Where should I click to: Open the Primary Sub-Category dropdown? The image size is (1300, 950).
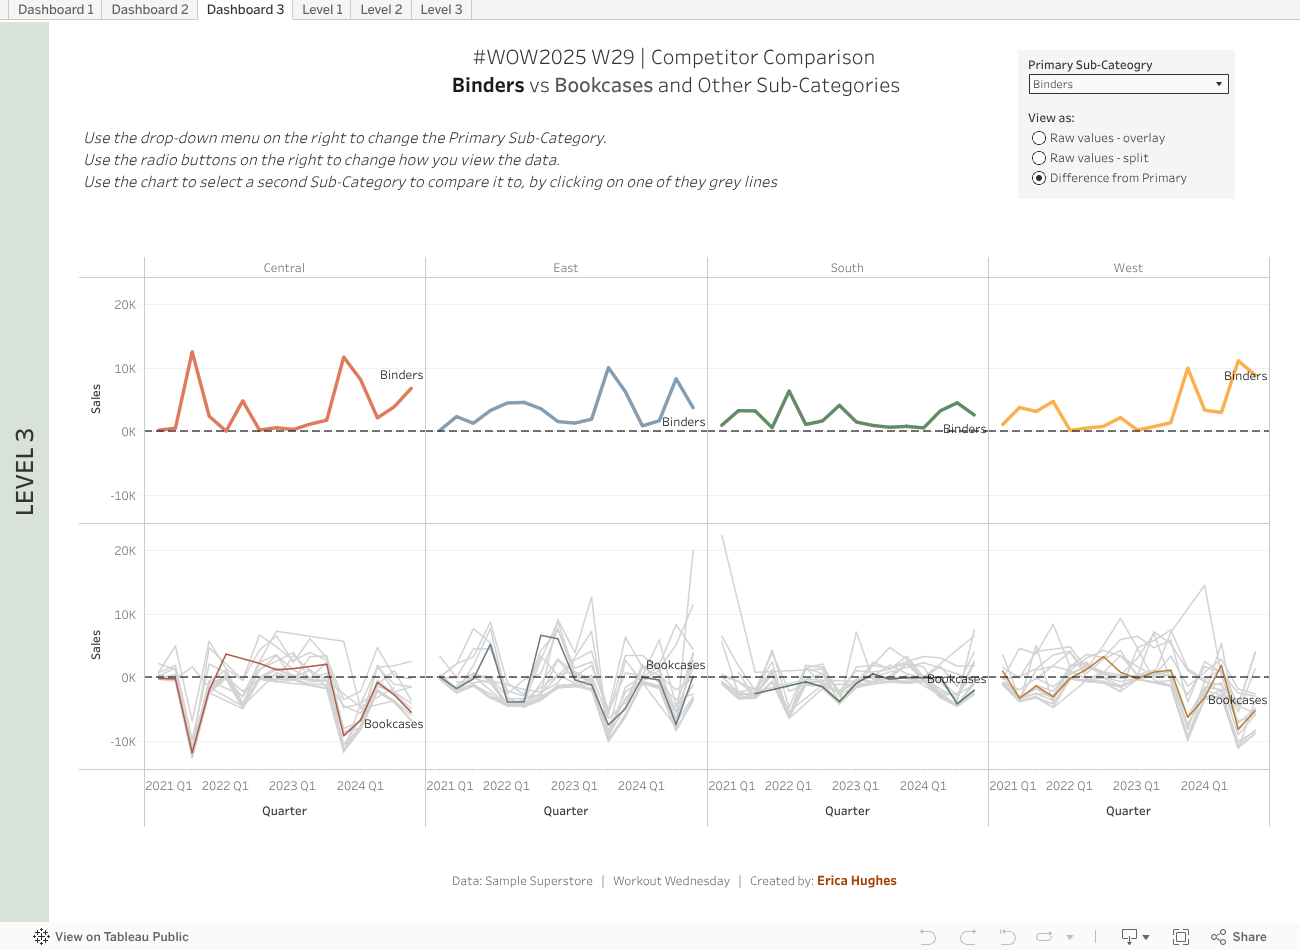click(x=1128, y=85)
